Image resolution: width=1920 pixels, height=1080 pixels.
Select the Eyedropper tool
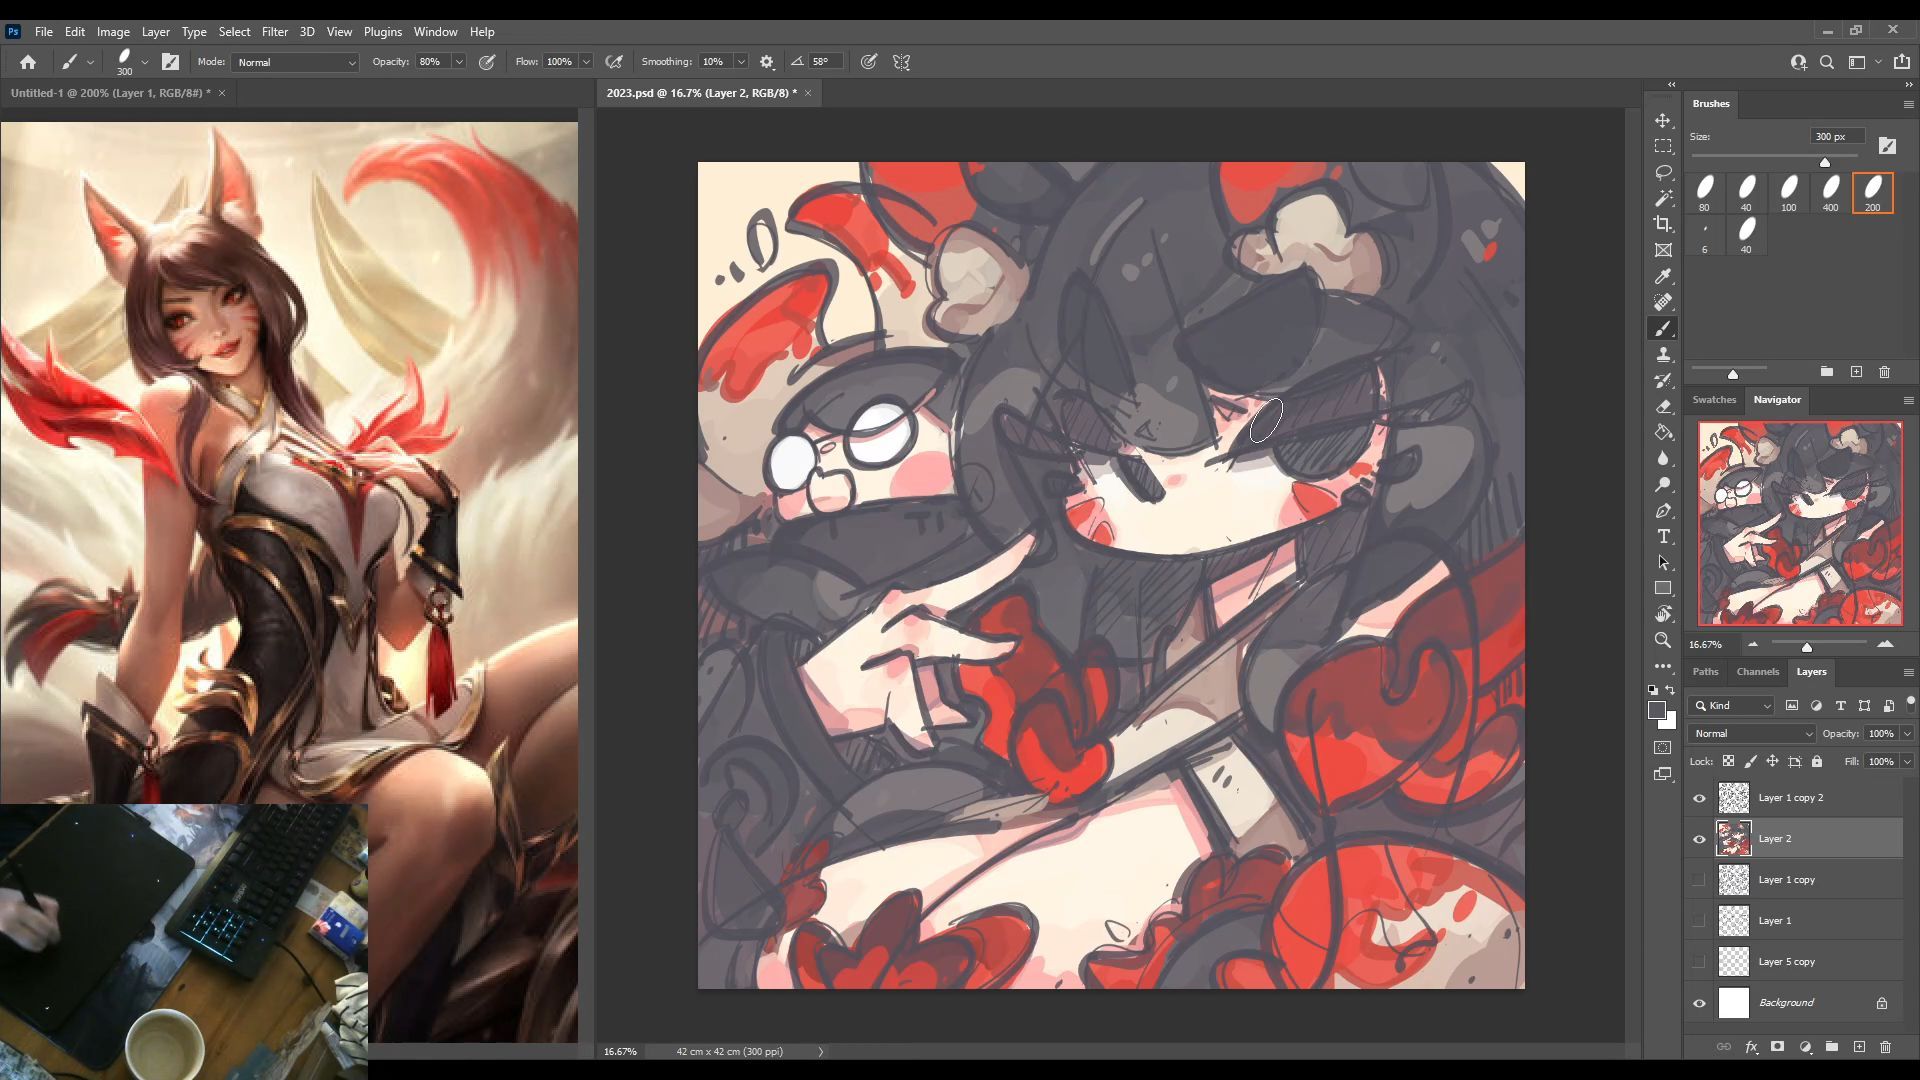click(x=1663, y=276)
